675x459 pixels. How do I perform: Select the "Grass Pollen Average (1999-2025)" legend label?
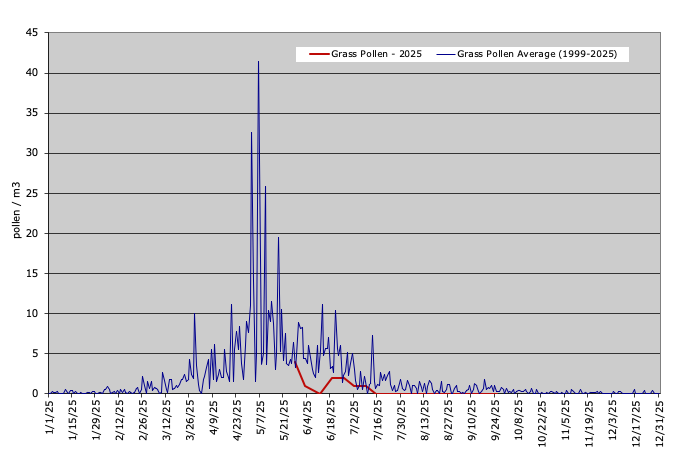(x=537, y=54)
